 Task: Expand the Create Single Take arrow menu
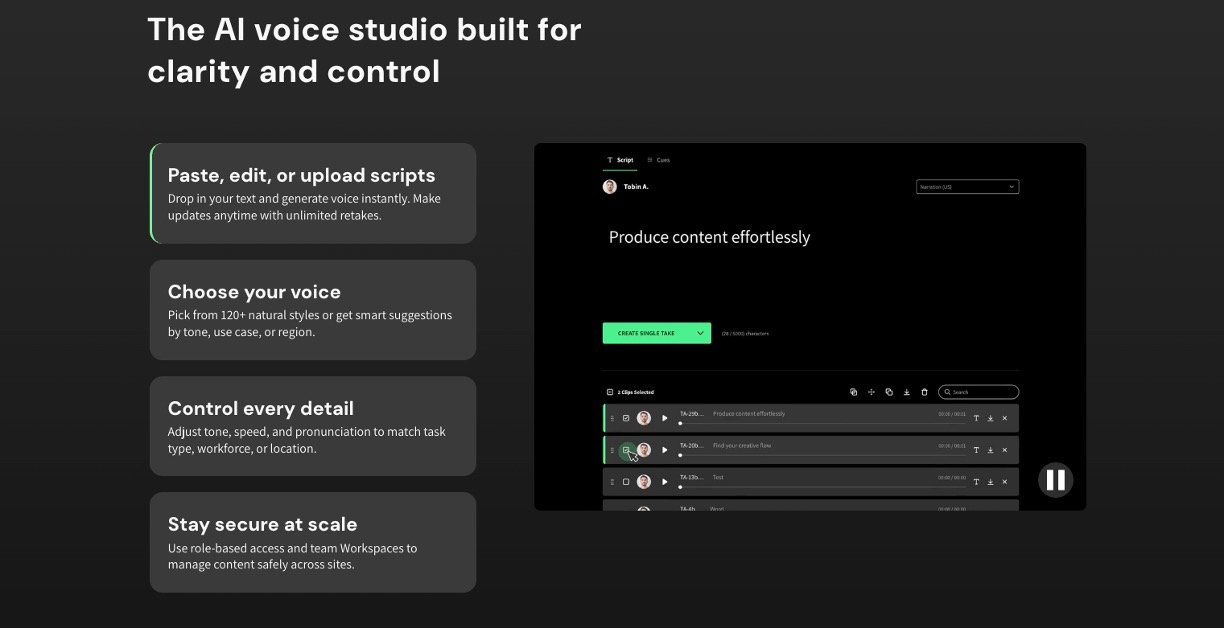[700, 333]
